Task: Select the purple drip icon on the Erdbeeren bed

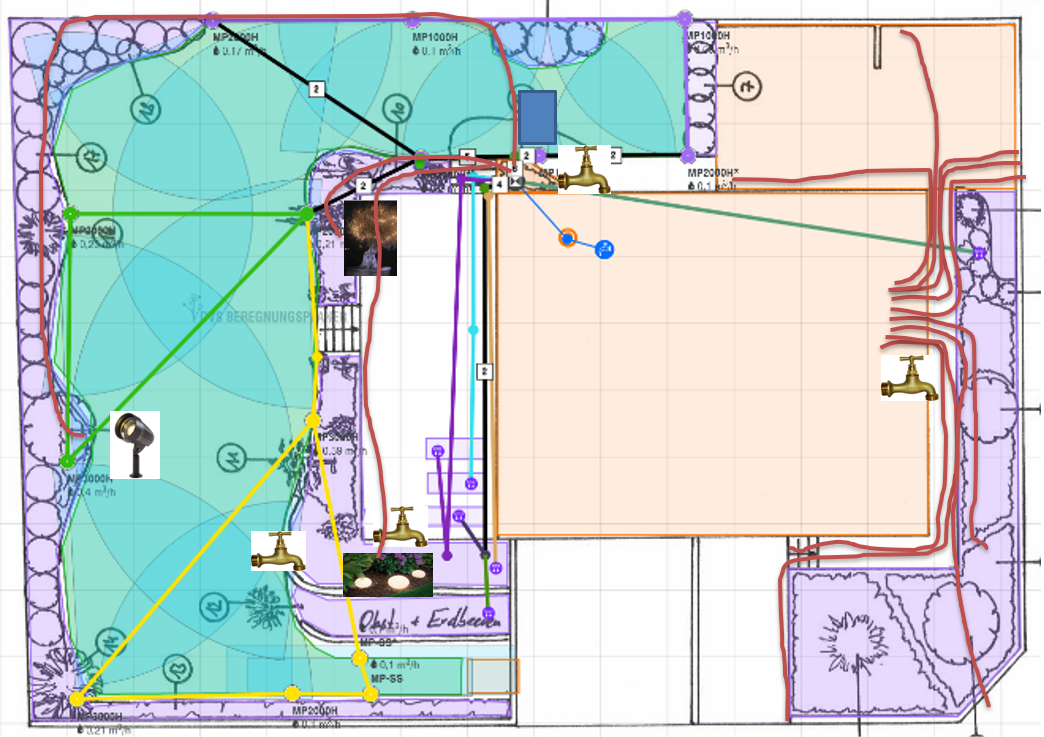Action: point(488,613)
